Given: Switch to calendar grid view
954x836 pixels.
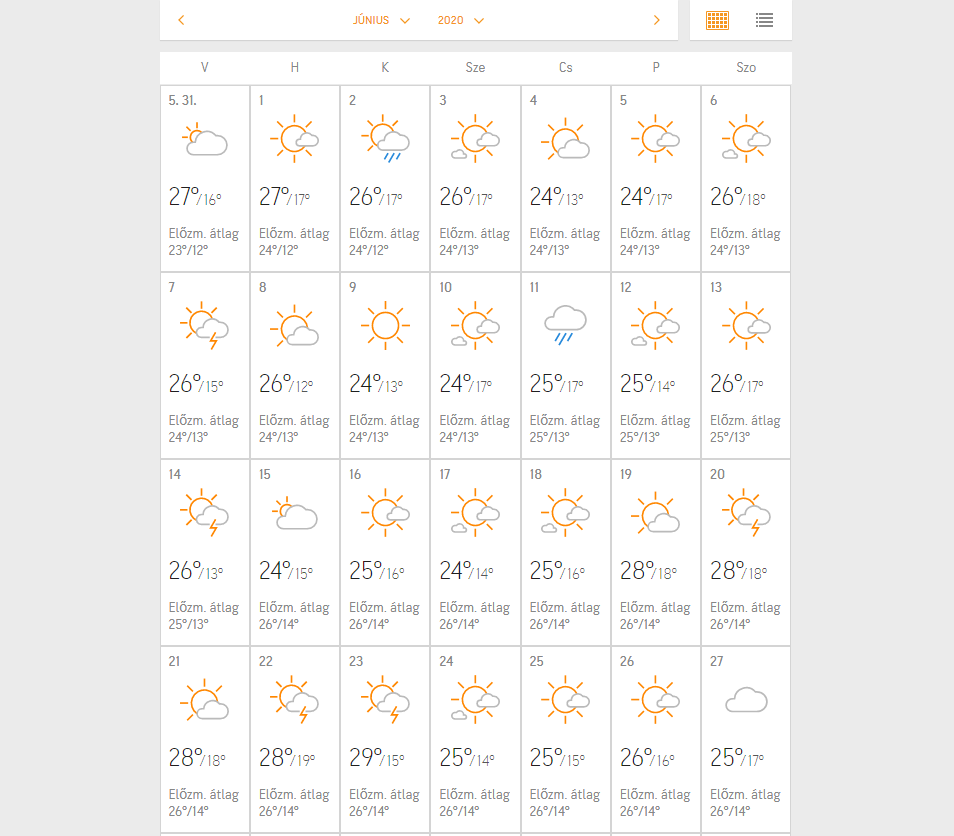Looking at the screenshot, I should [717, 20].
